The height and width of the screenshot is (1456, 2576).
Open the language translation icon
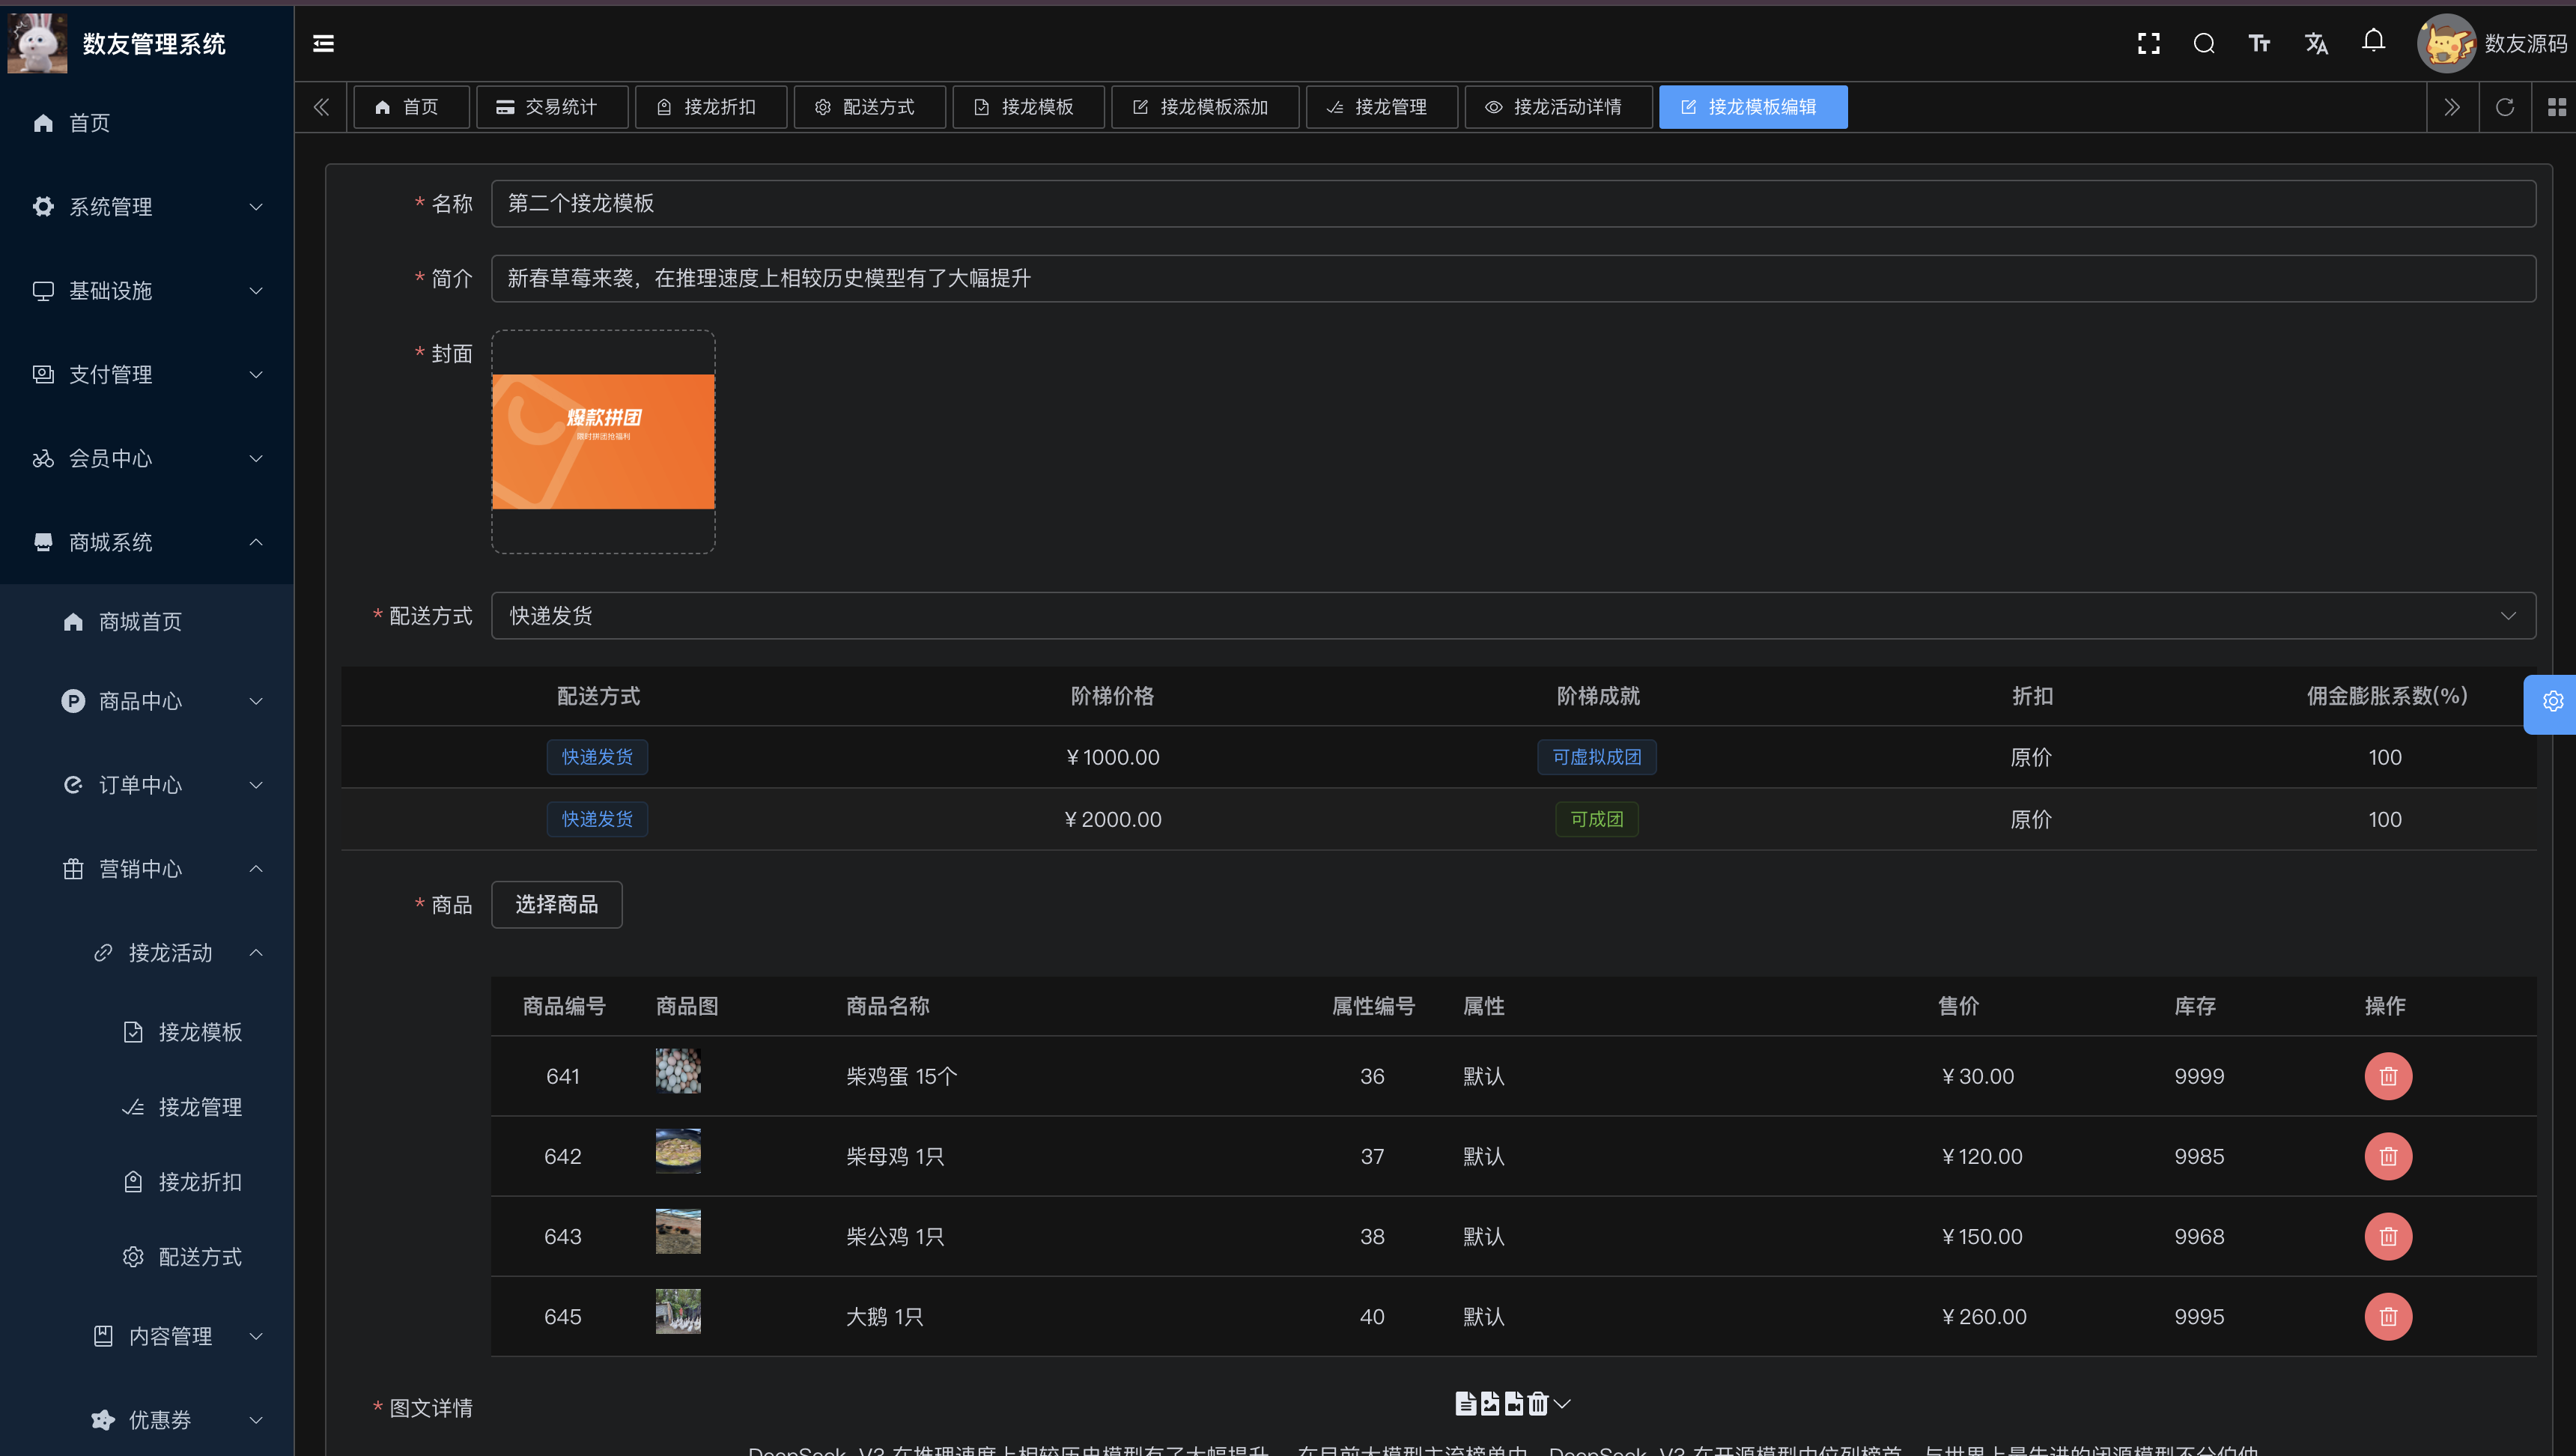(2316, 43)
